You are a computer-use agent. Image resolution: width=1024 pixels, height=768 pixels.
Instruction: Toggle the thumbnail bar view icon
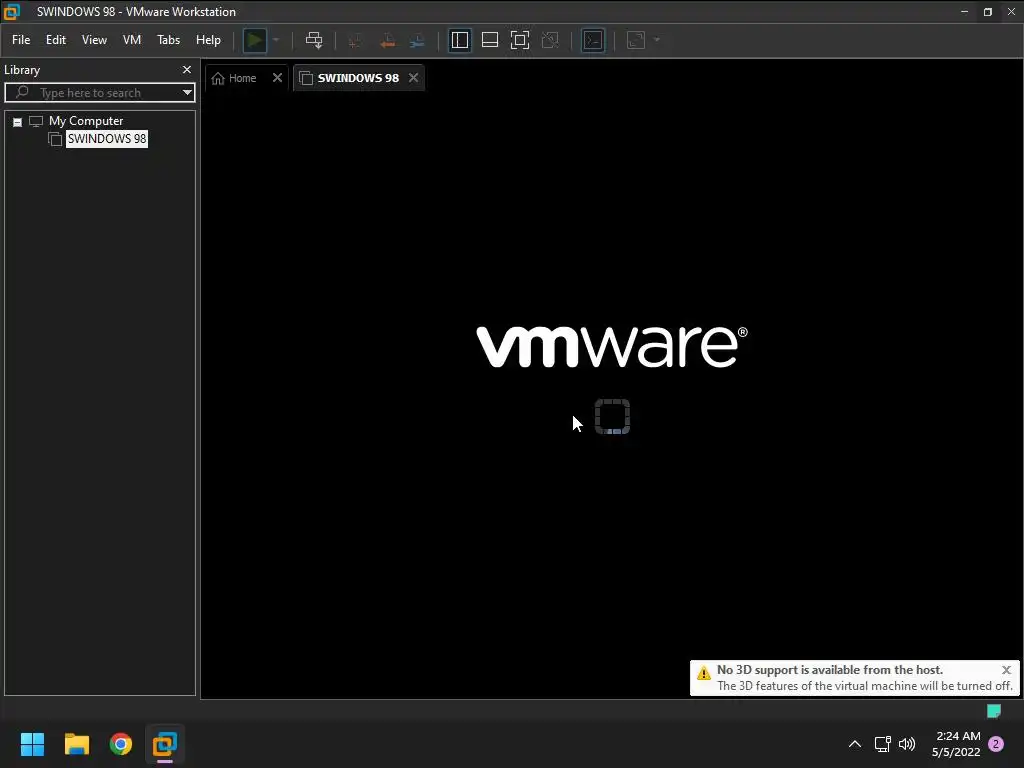tap(490, 40)
